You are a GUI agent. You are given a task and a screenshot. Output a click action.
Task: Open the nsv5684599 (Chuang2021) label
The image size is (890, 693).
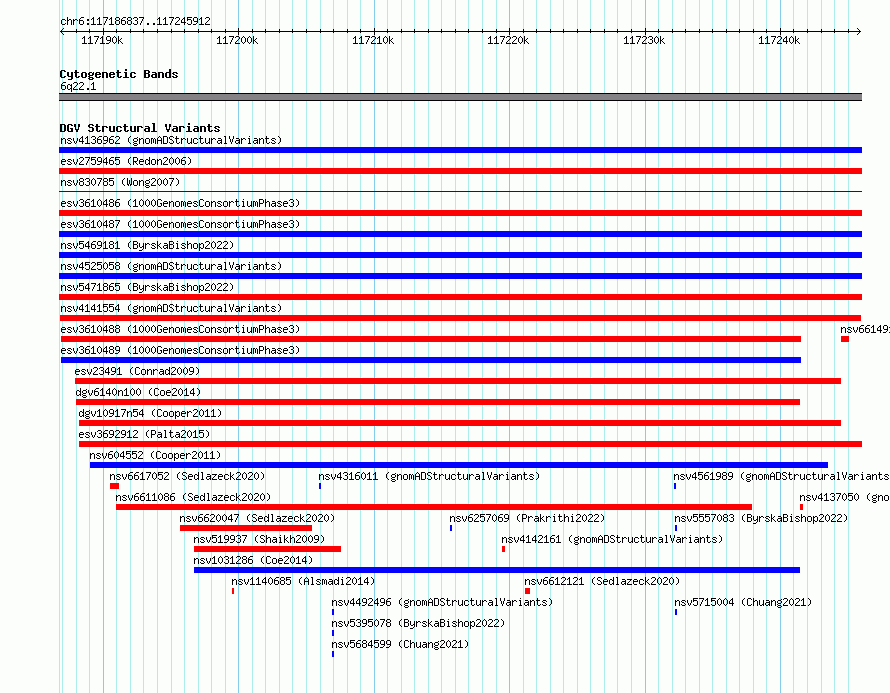[x=400, y=644]
